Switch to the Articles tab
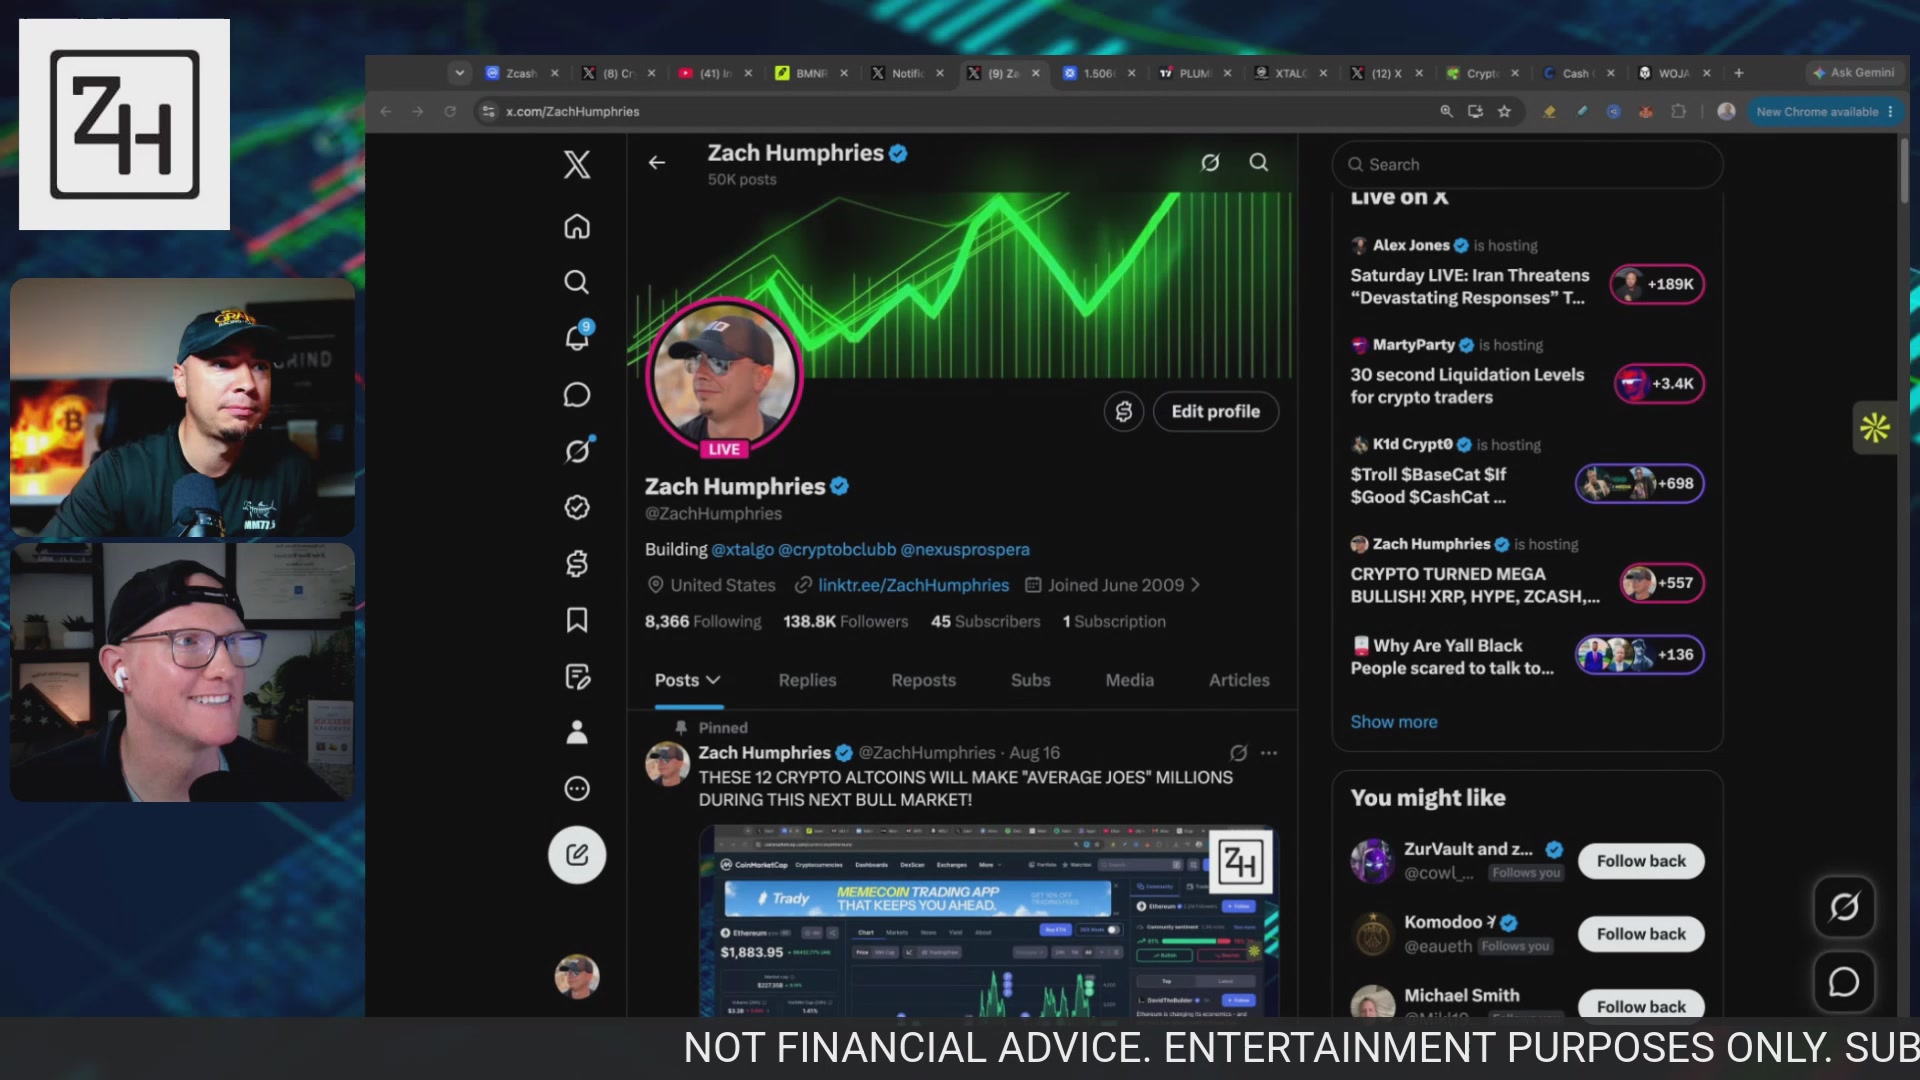The image size is (1920, 1080). pyautogui.click(x=1239, y=680)
